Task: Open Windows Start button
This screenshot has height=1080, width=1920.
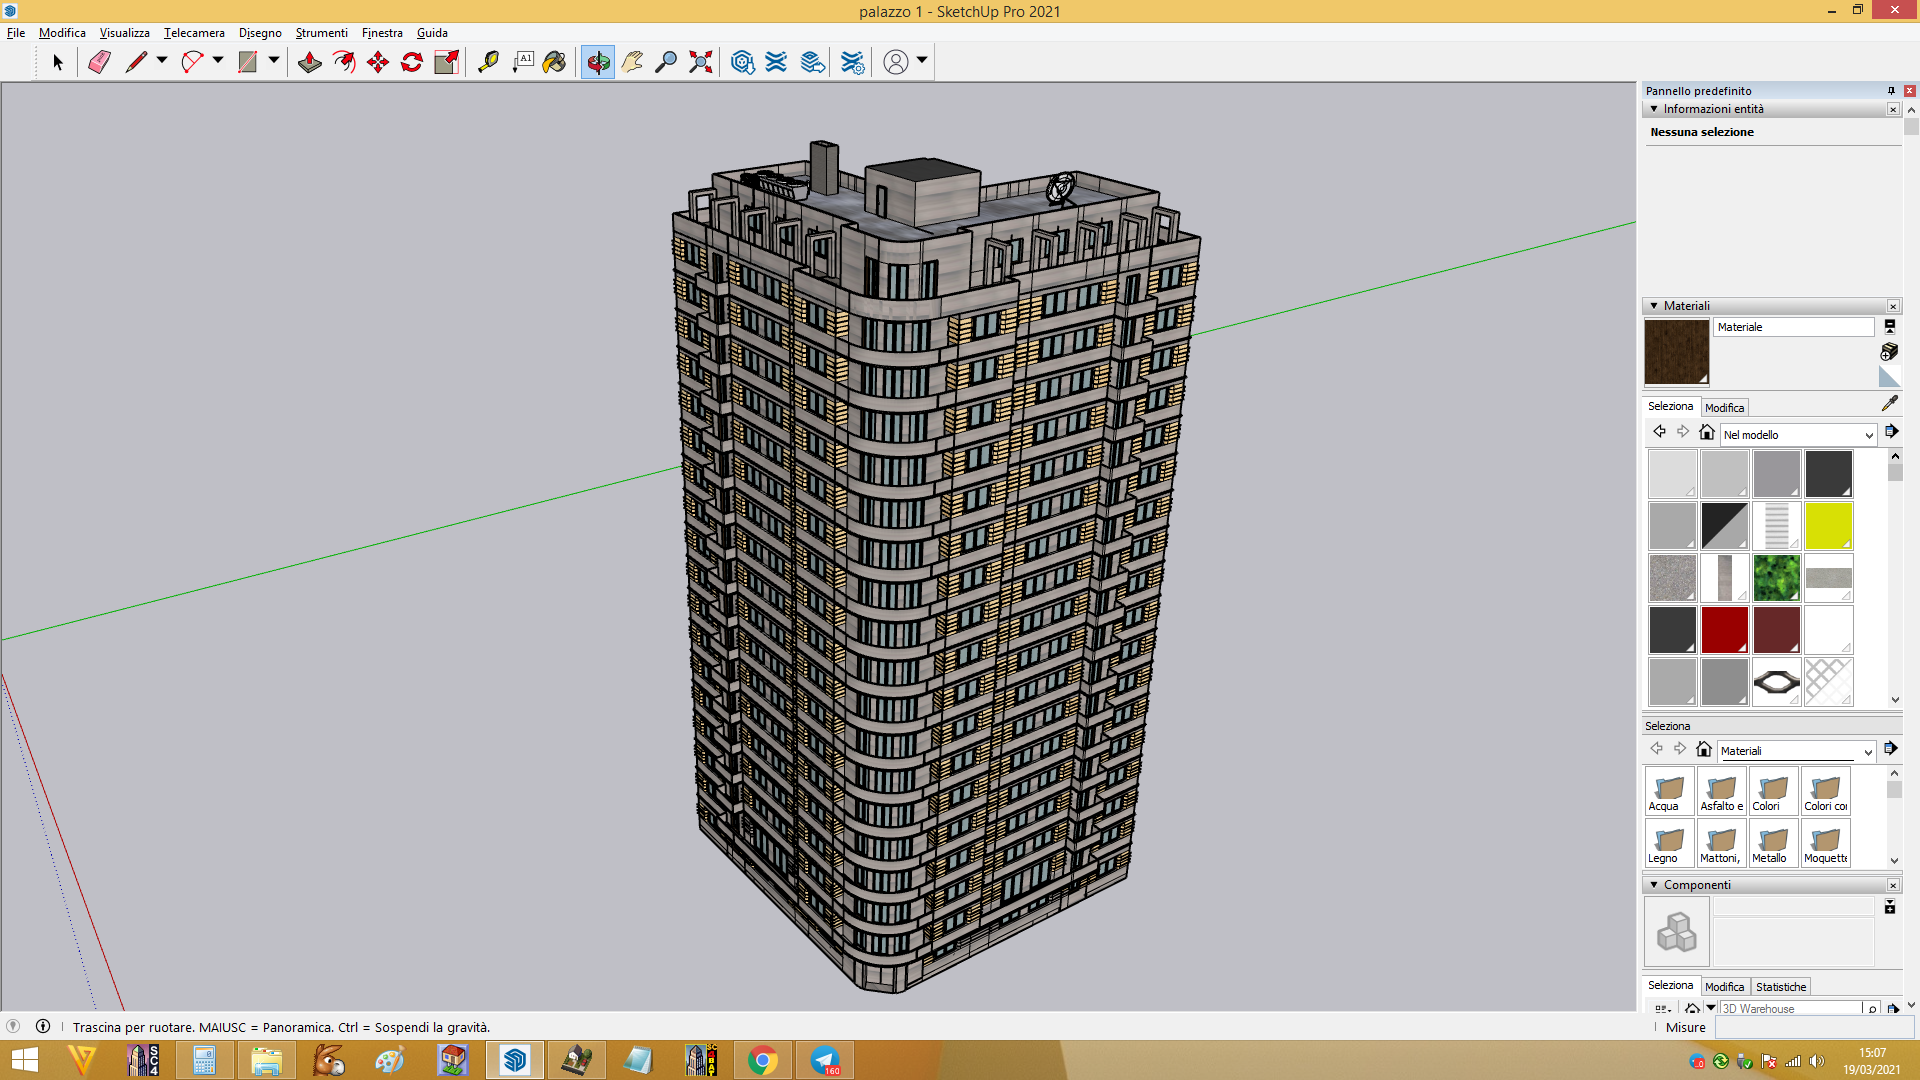Action: tap(24, 1060)
